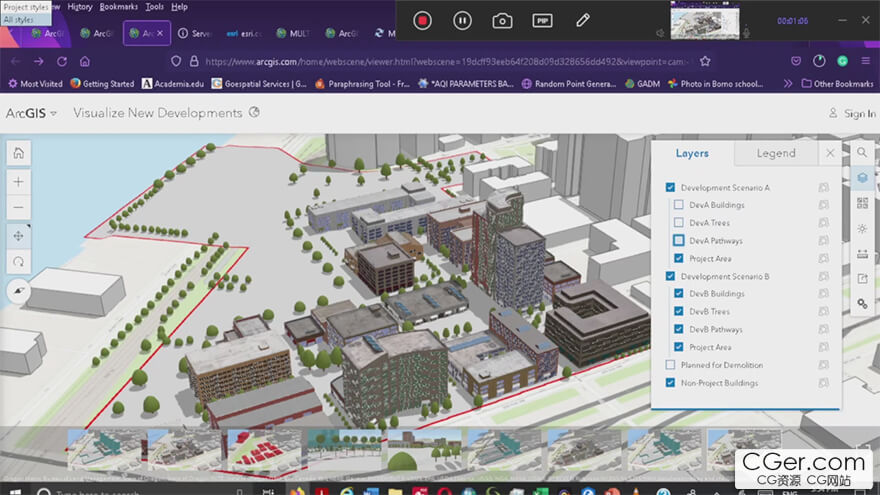The width and height of the screenshot is (880, 495).
Task: Bookmark this page with the star
Action: (705, 61)
